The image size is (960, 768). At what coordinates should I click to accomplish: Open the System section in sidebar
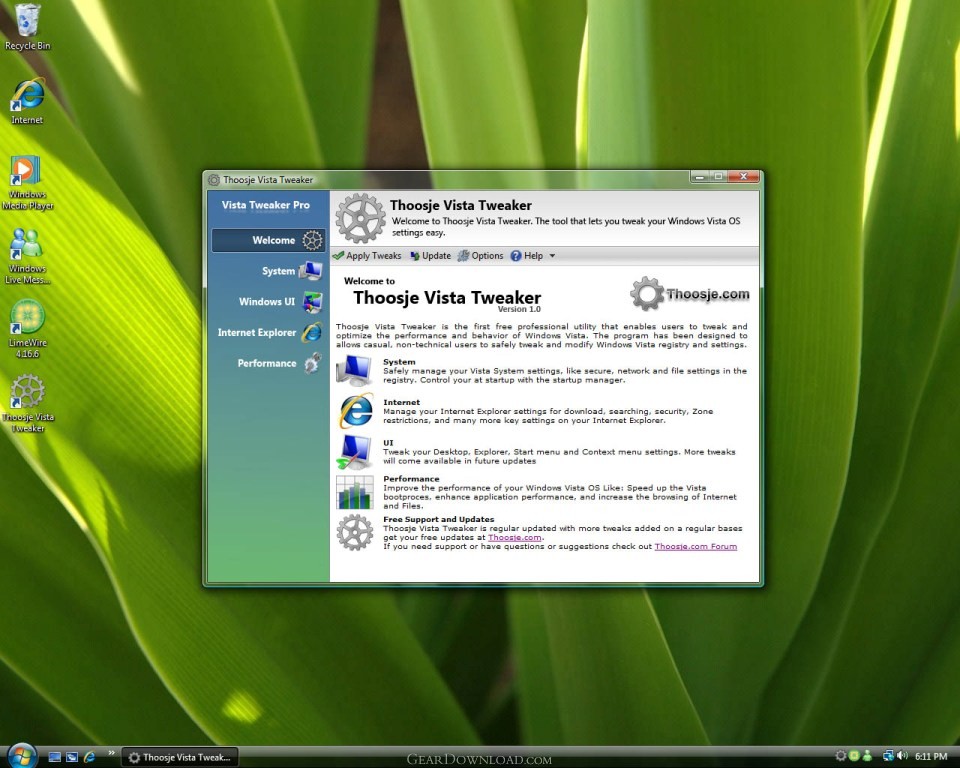[268, 271]
